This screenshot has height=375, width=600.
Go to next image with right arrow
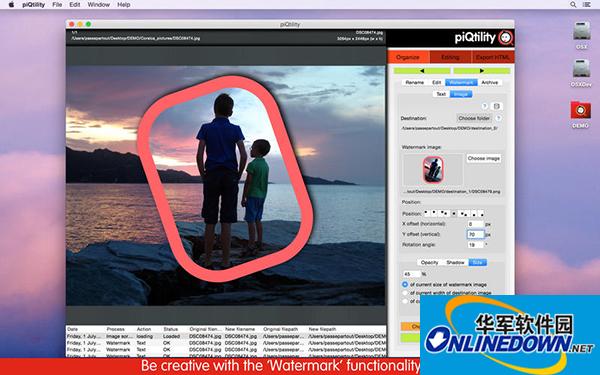coord(482,71)
